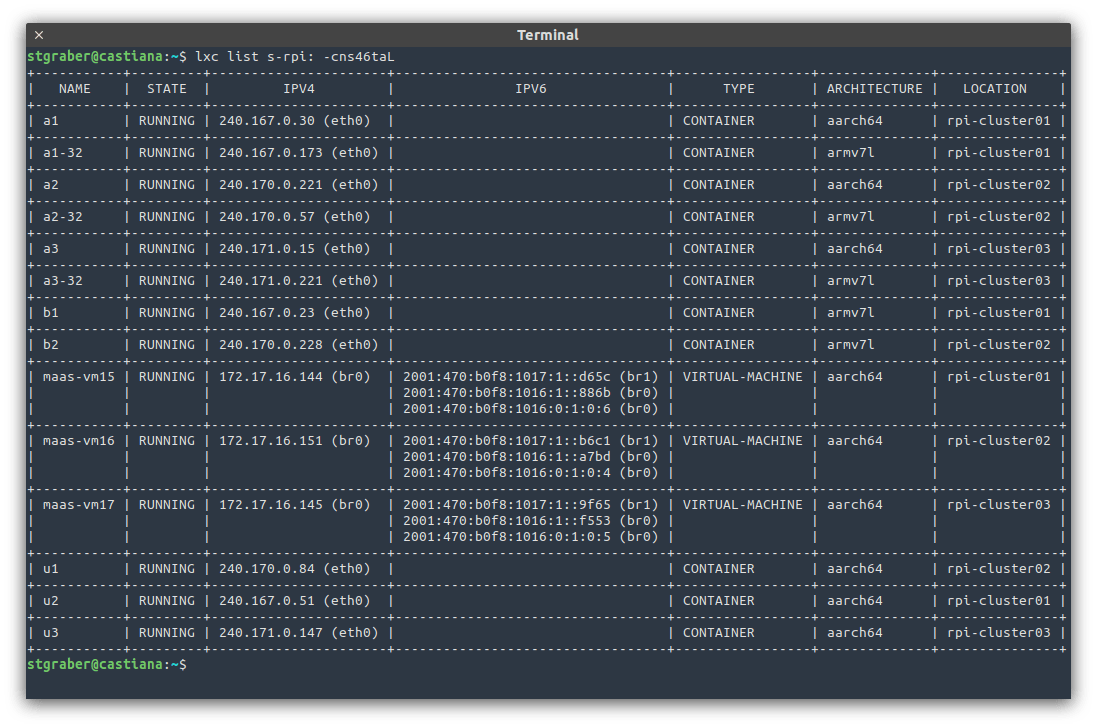Click the IPv4 address 240.167.0.23 (eth0)

pos(295,313)
